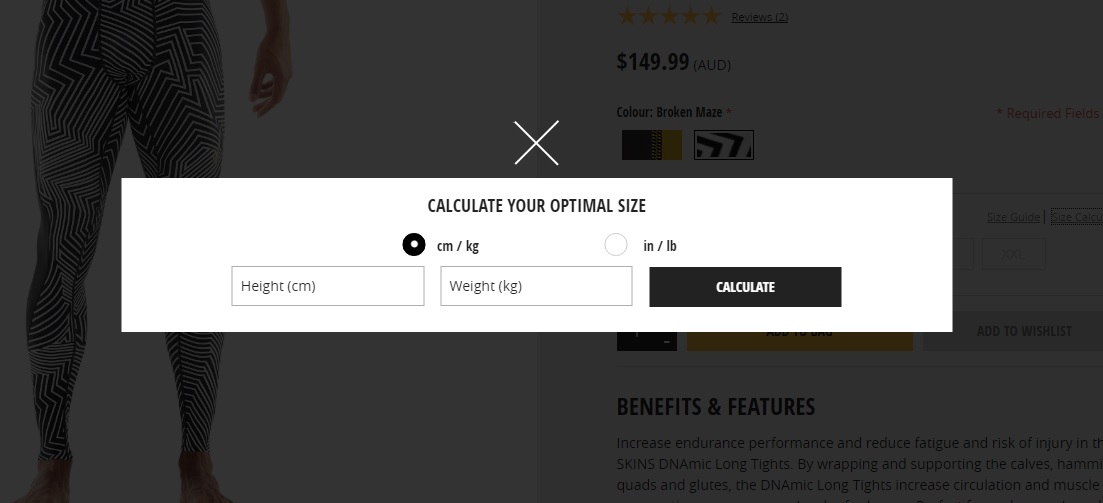This screenshot has width=1103, height=503.
Task: Click the ADD TO BAG button
Action: pyautogui.click(x=799, y=340)
